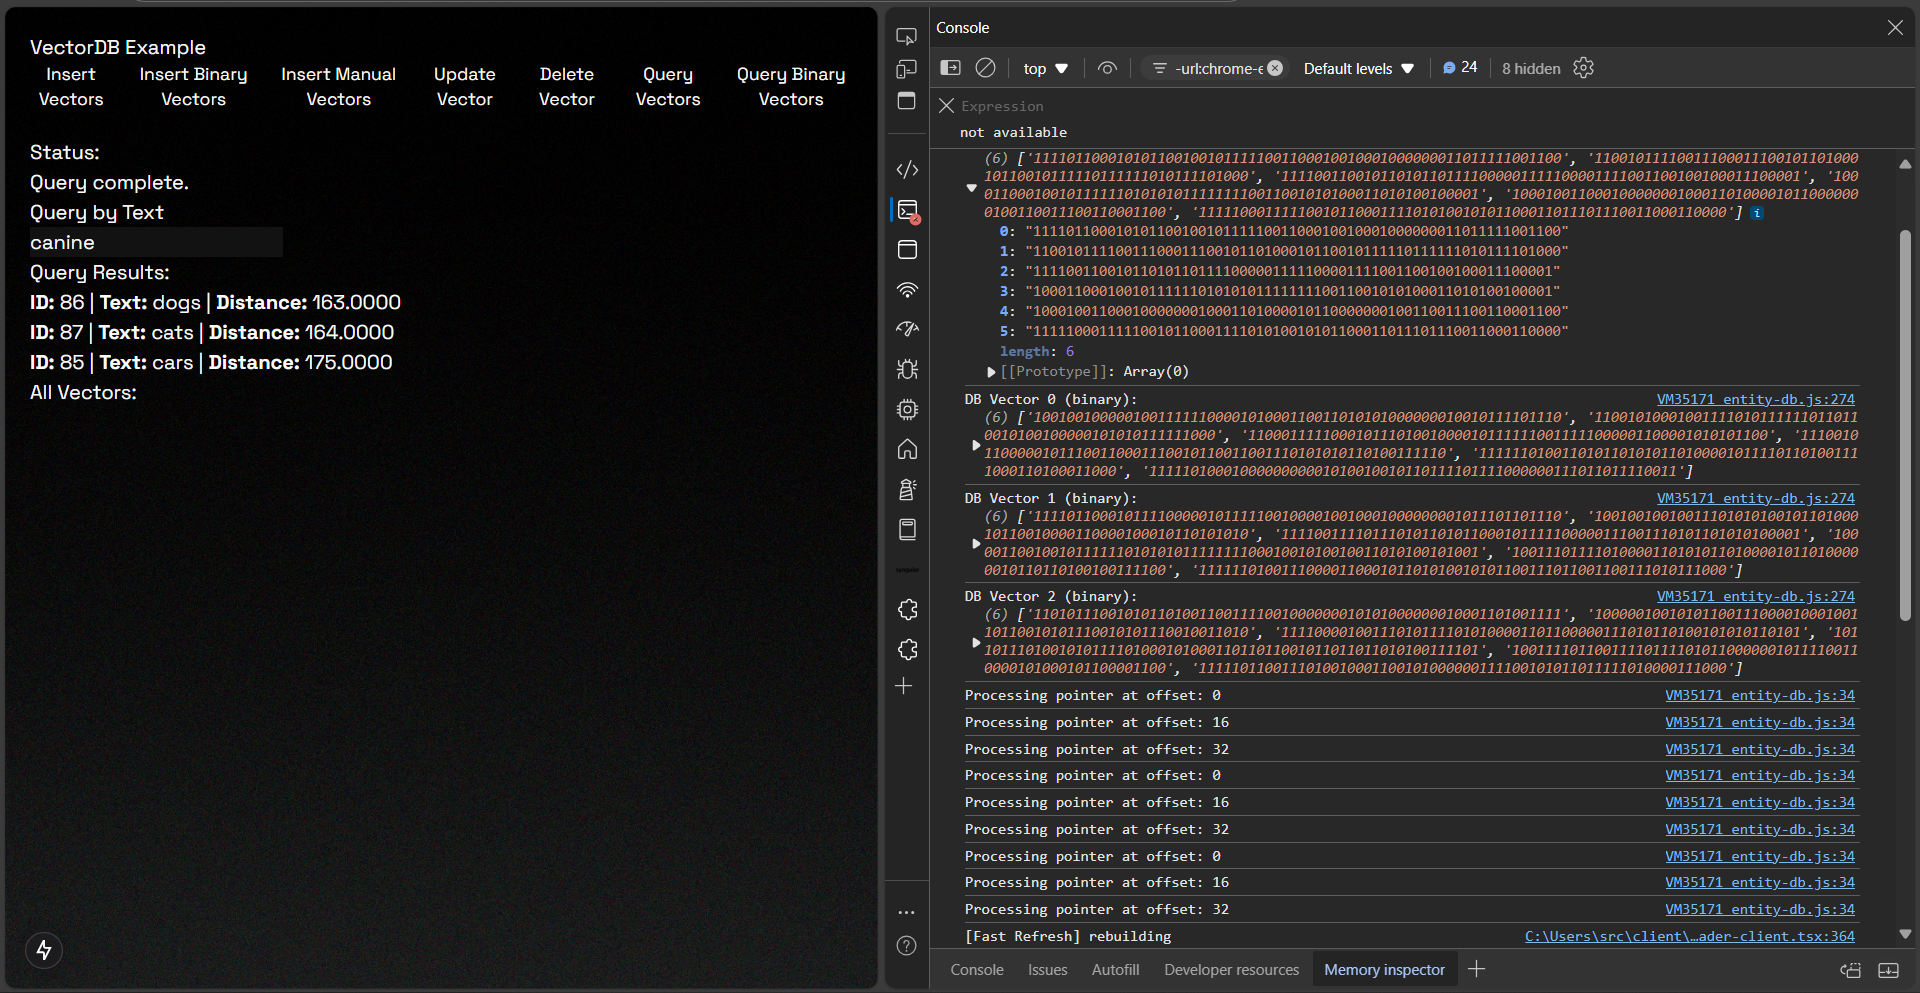Screen dimensions: 1920x993
Task: Open the Inspect element picker tool
Action: click(906, 37)
